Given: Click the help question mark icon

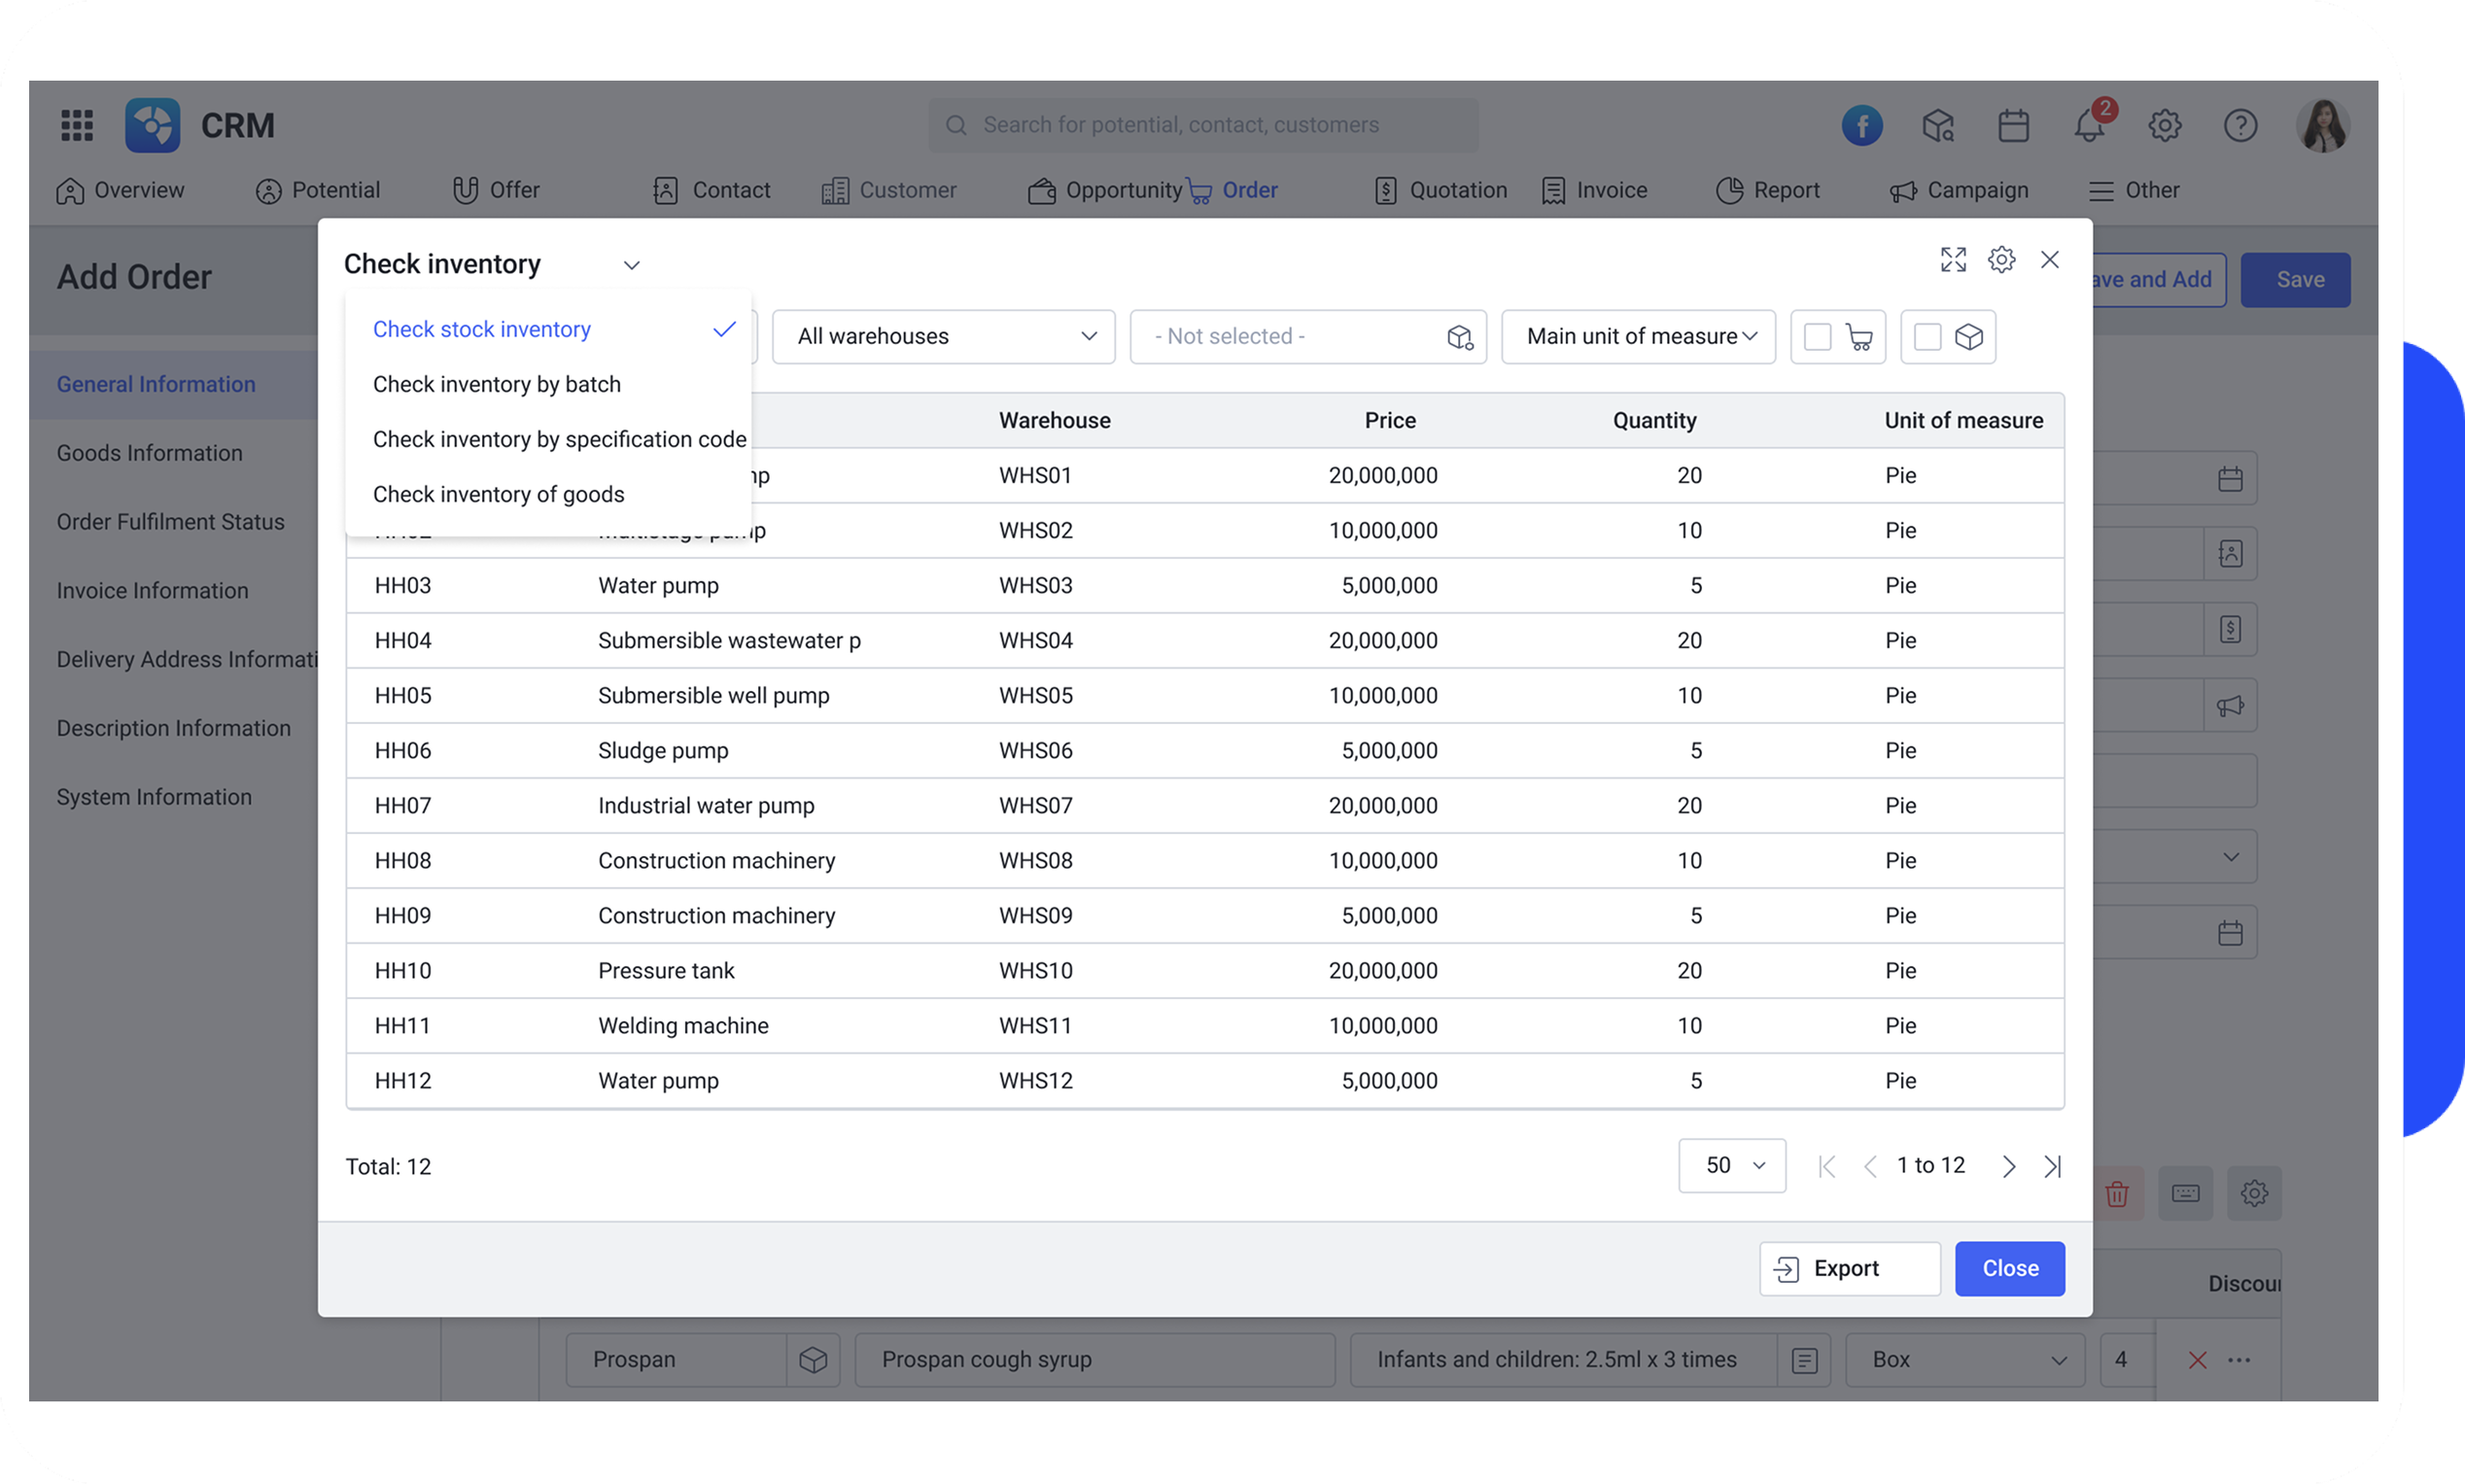Looking at the screenshot, I should [2241, 124].
